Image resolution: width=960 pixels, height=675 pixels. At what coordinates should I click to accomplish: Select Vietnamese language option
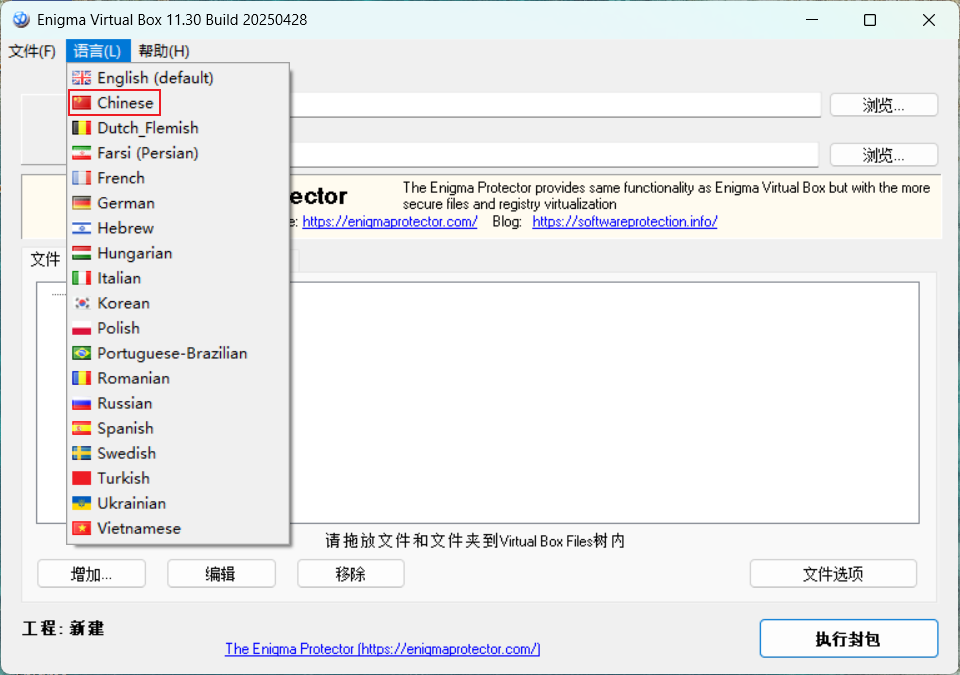pyautogui.click(x=178, y=528)
